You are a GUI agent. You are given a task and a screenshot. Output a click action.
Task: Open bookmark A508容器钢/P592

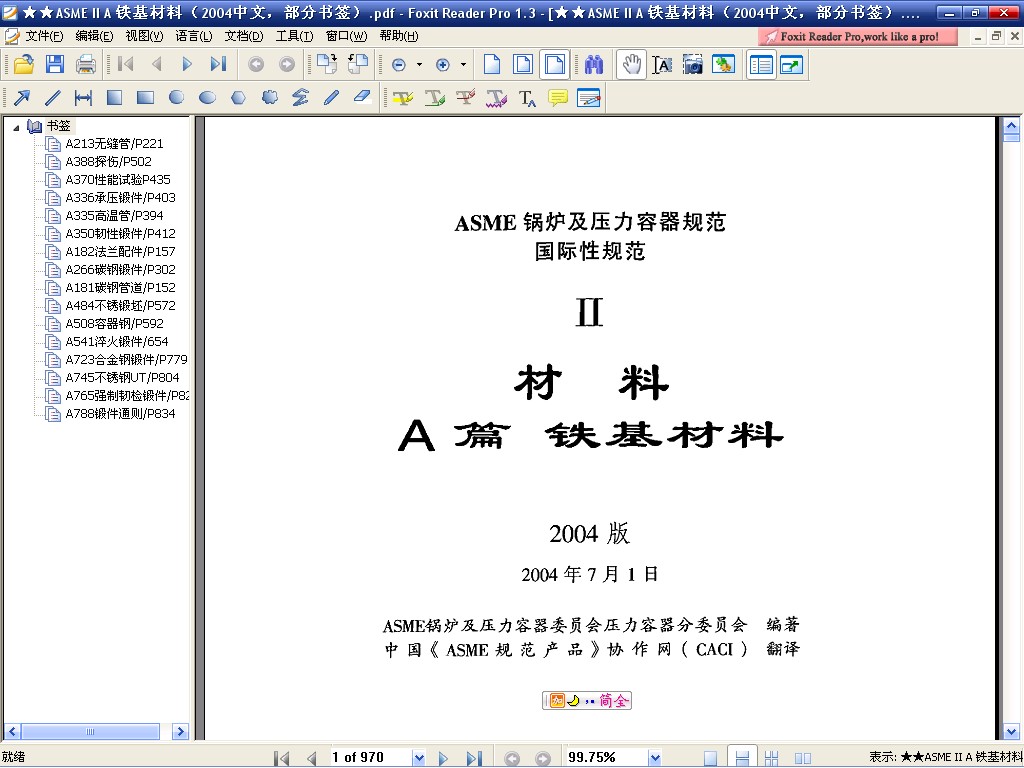pos(114,323)
